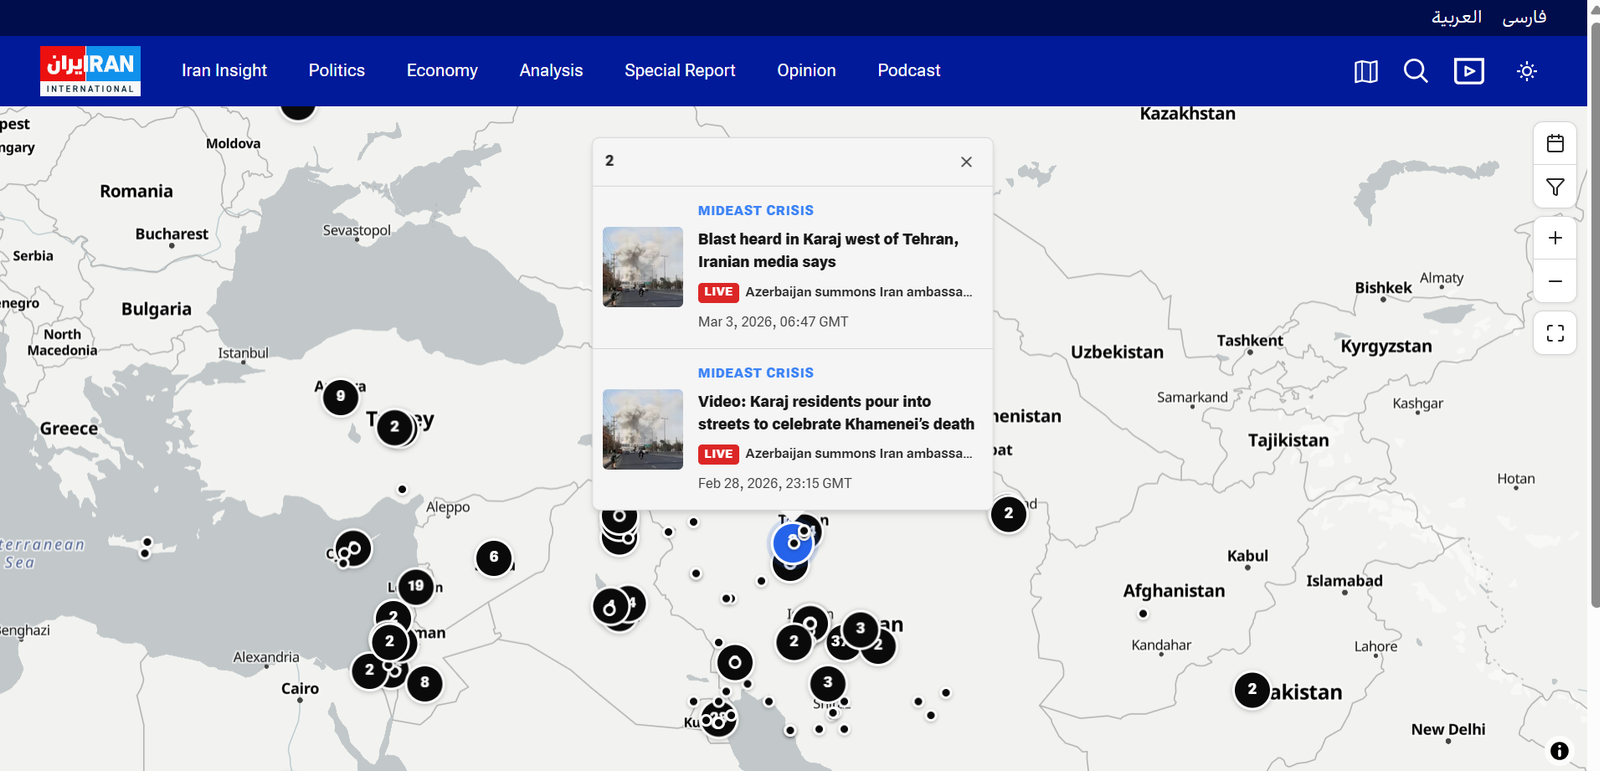Zoom in on the map
The width and height of the screenshot is (1600, 771).
1555,238
